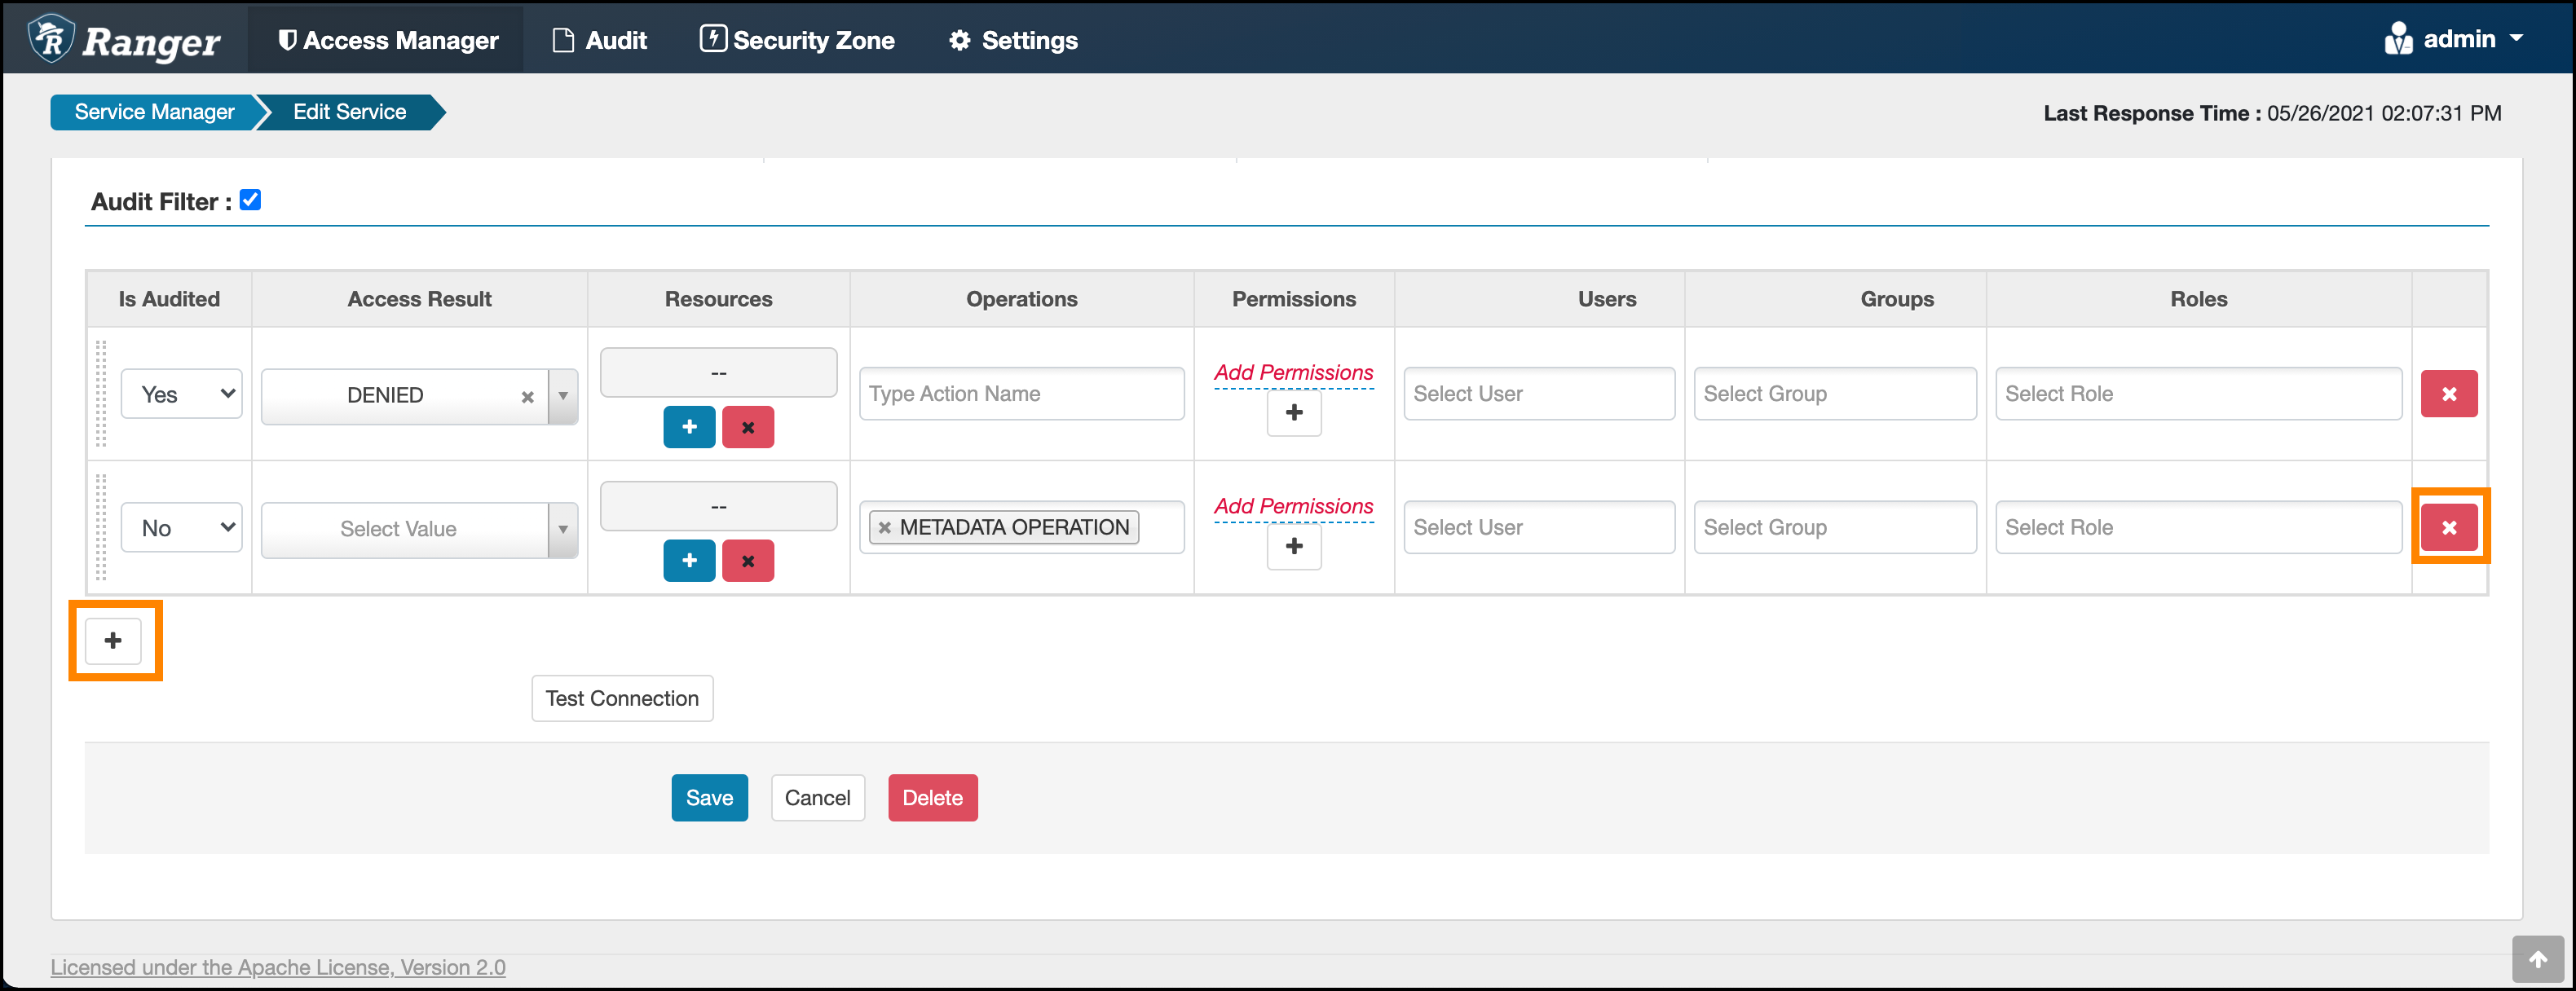Add permissions in the first filter row

click(1293, 413)
